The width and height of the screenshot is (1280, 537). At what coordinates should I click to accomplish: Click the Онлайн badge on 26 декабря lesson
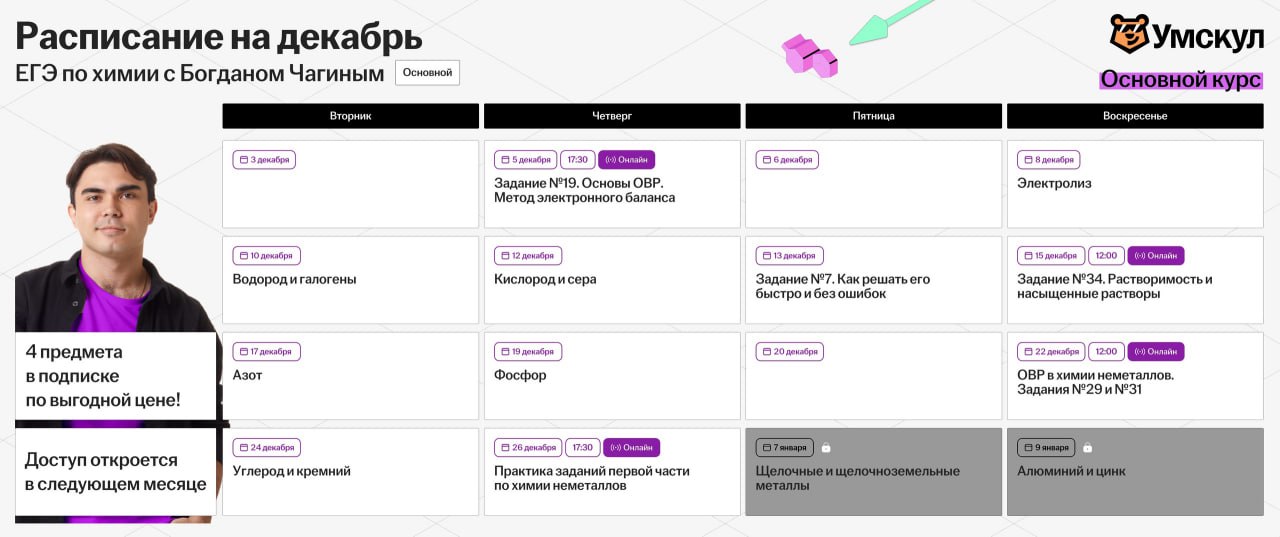pyautogui.click(x=631, y=448)
